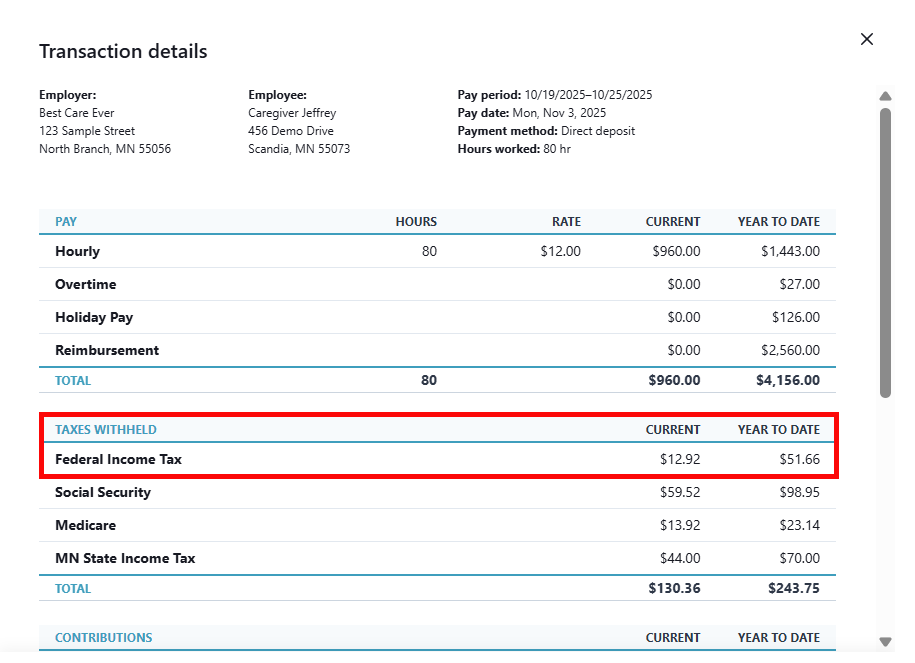
Task: Close the Transaction details dialog
Action: [x=867, y=39]
